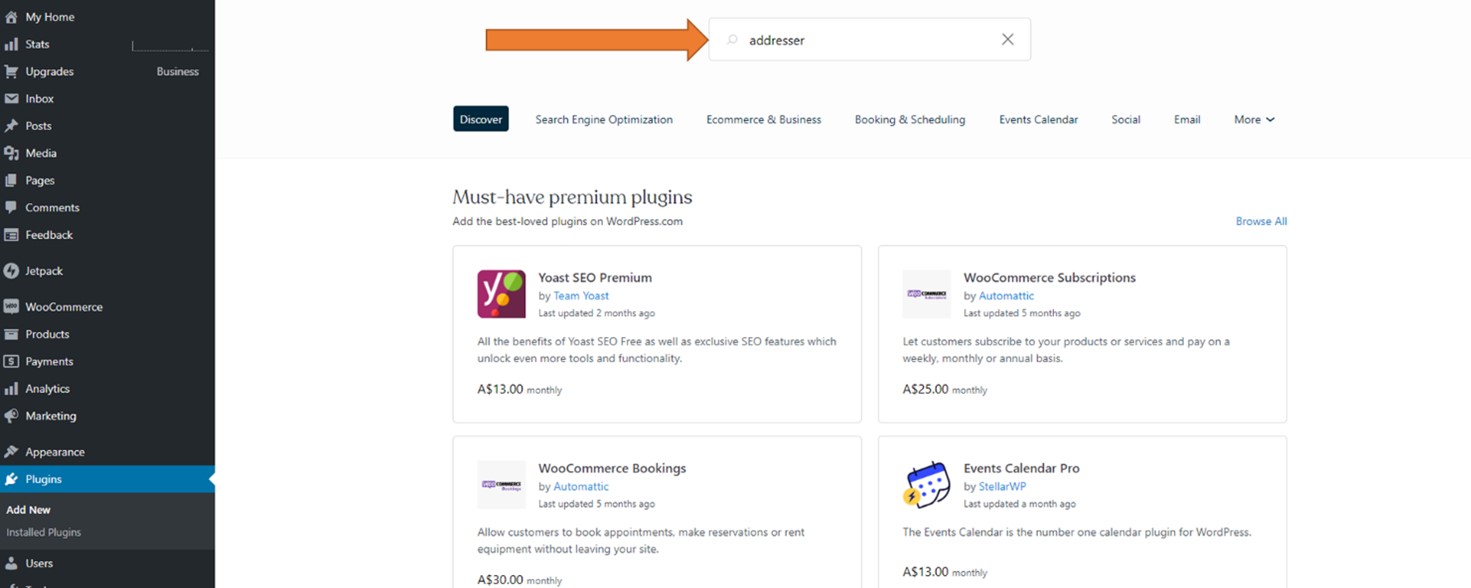Open Stats from the sidebar
Screen dimensions: 1471x588
click(37, 44)
